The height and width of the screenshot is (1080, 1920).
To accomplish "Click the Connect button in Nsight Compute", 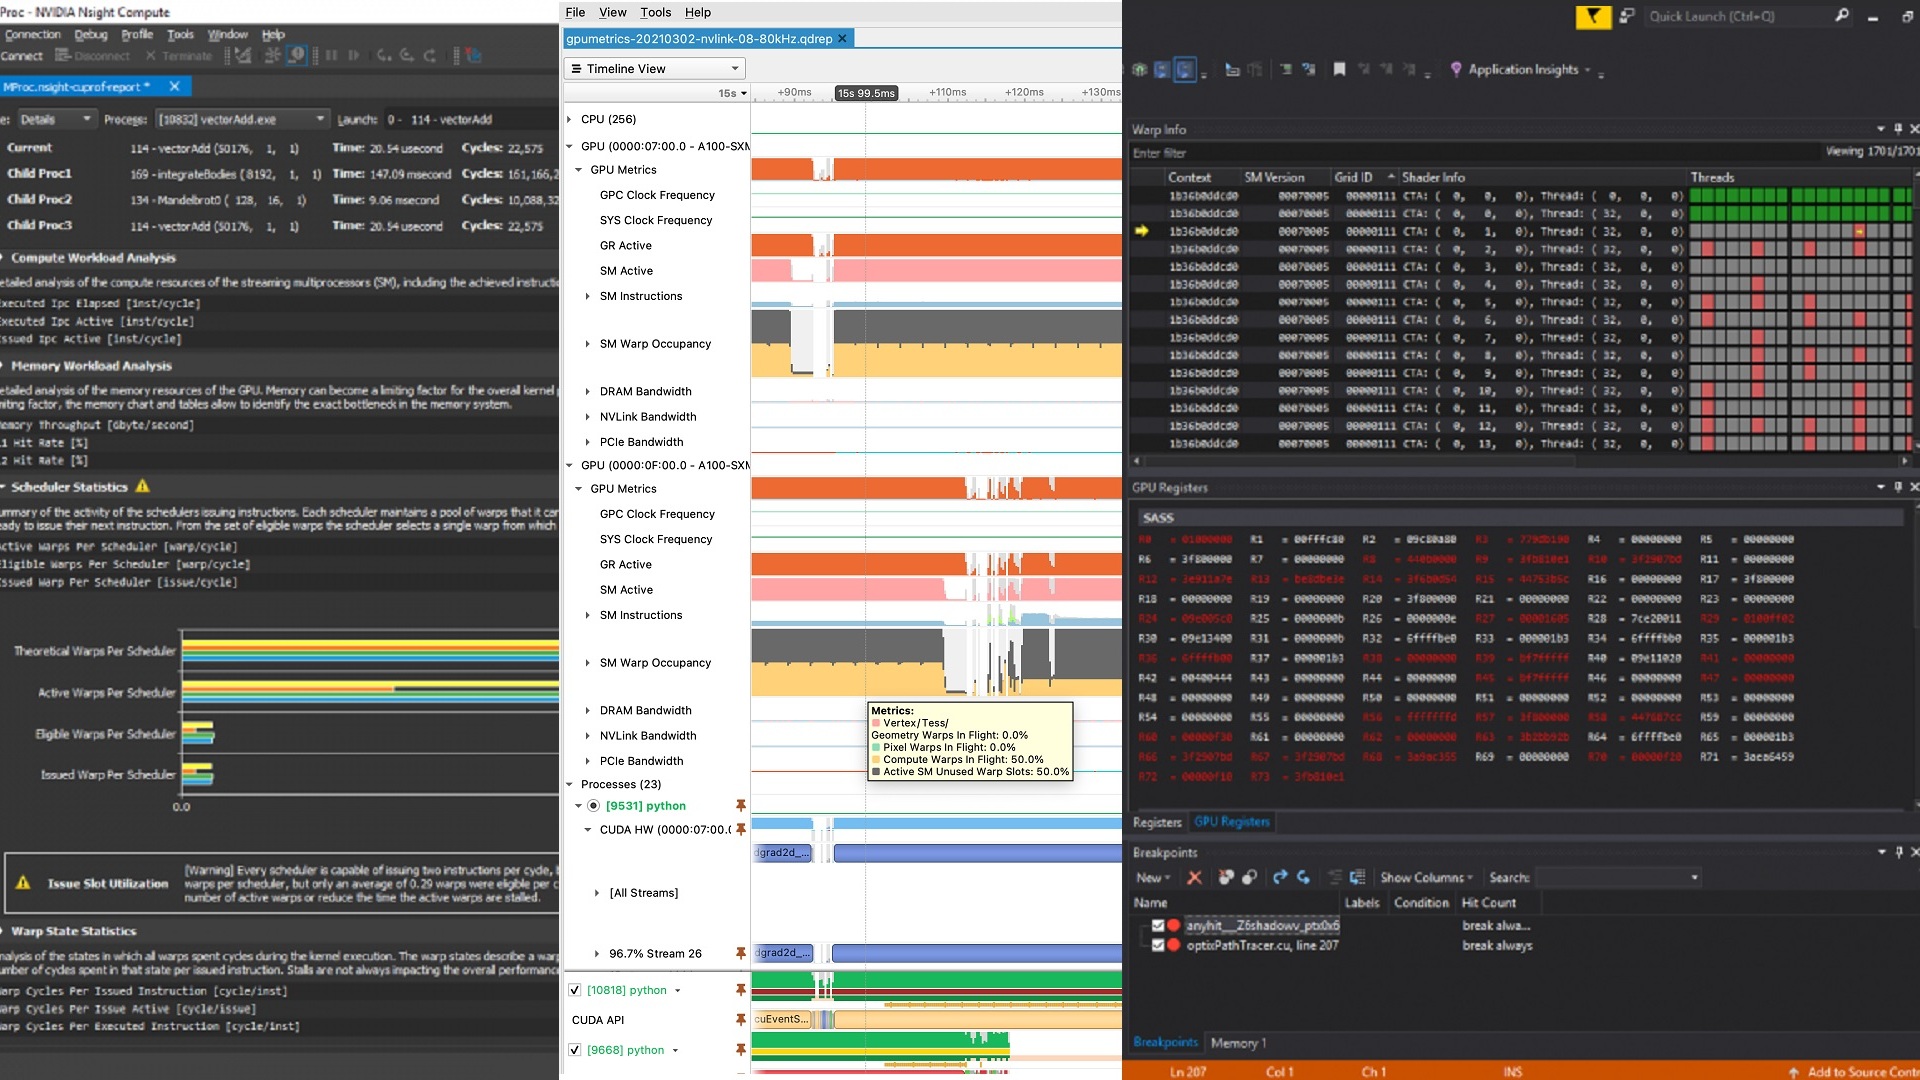I will [22, 56].
